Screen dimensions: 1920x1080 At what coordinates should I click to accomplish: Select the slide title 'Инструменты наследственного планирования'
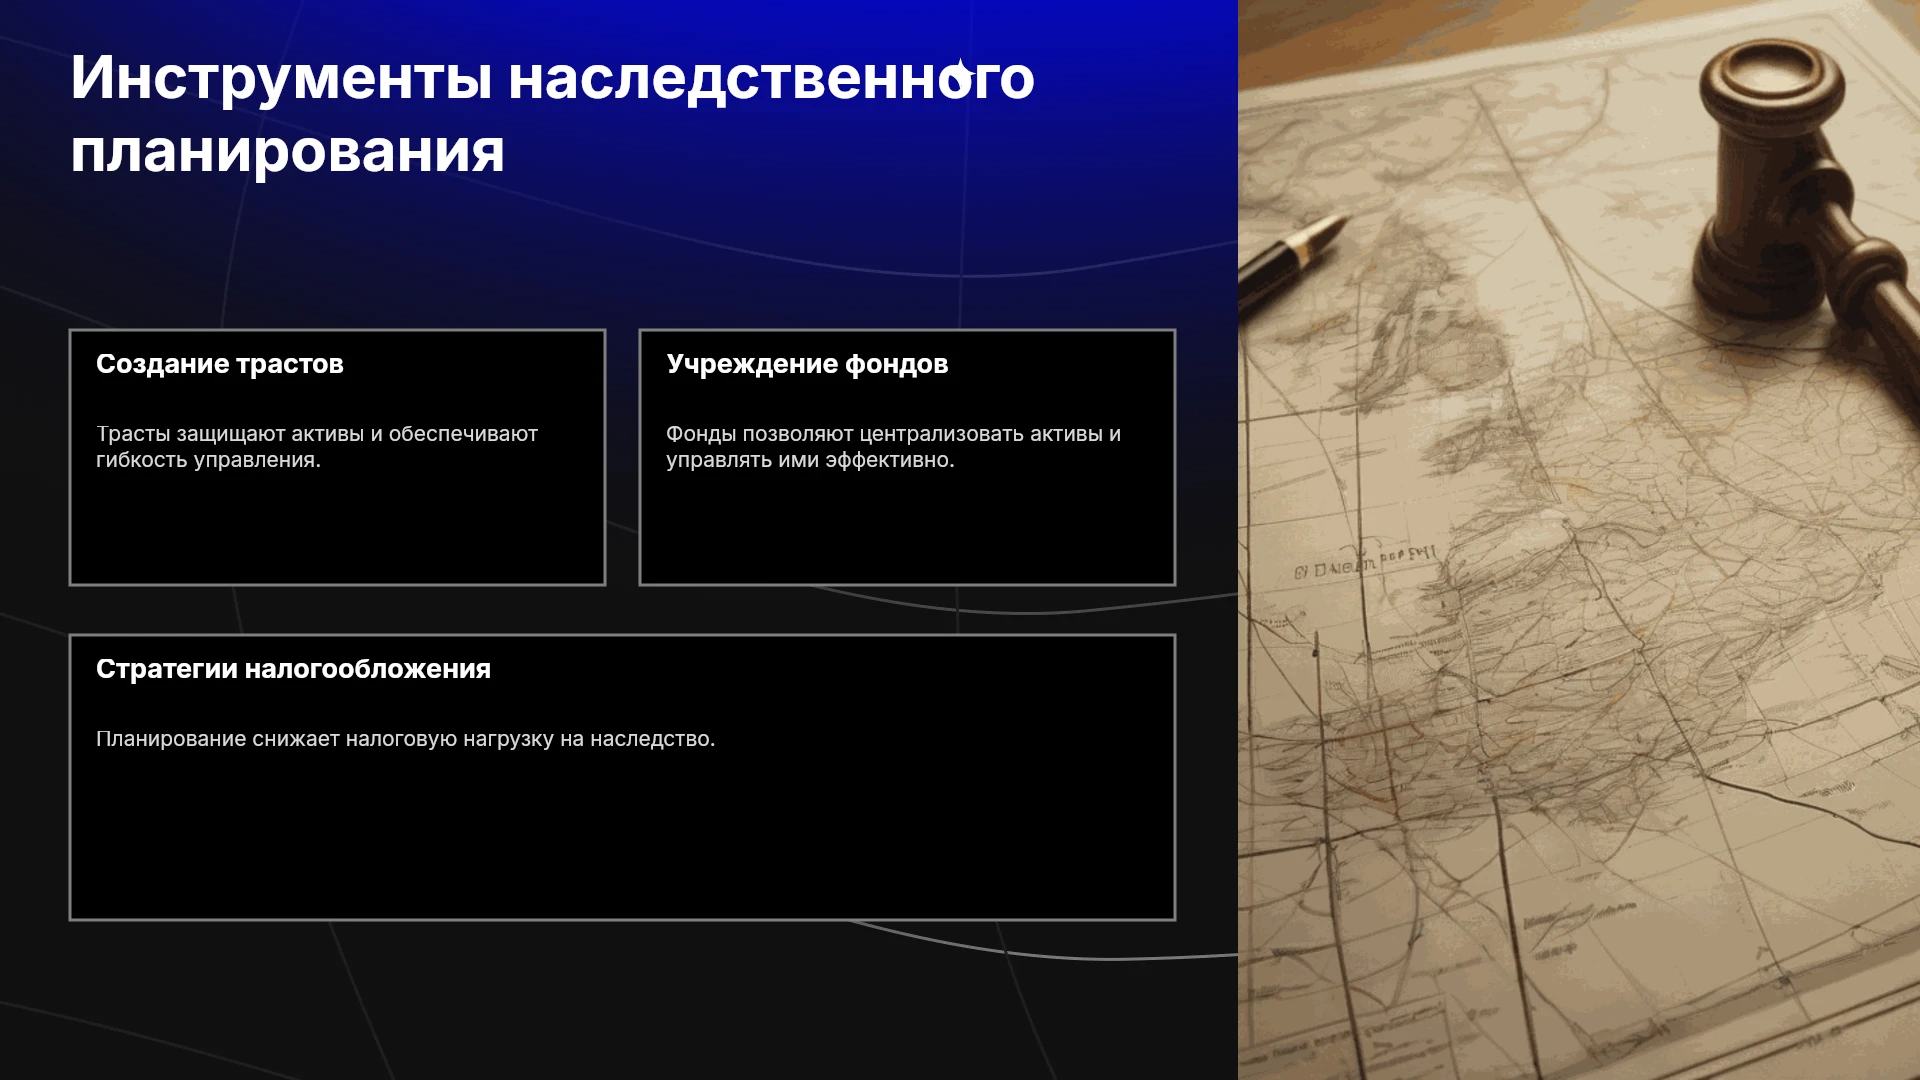coord(552,114)
